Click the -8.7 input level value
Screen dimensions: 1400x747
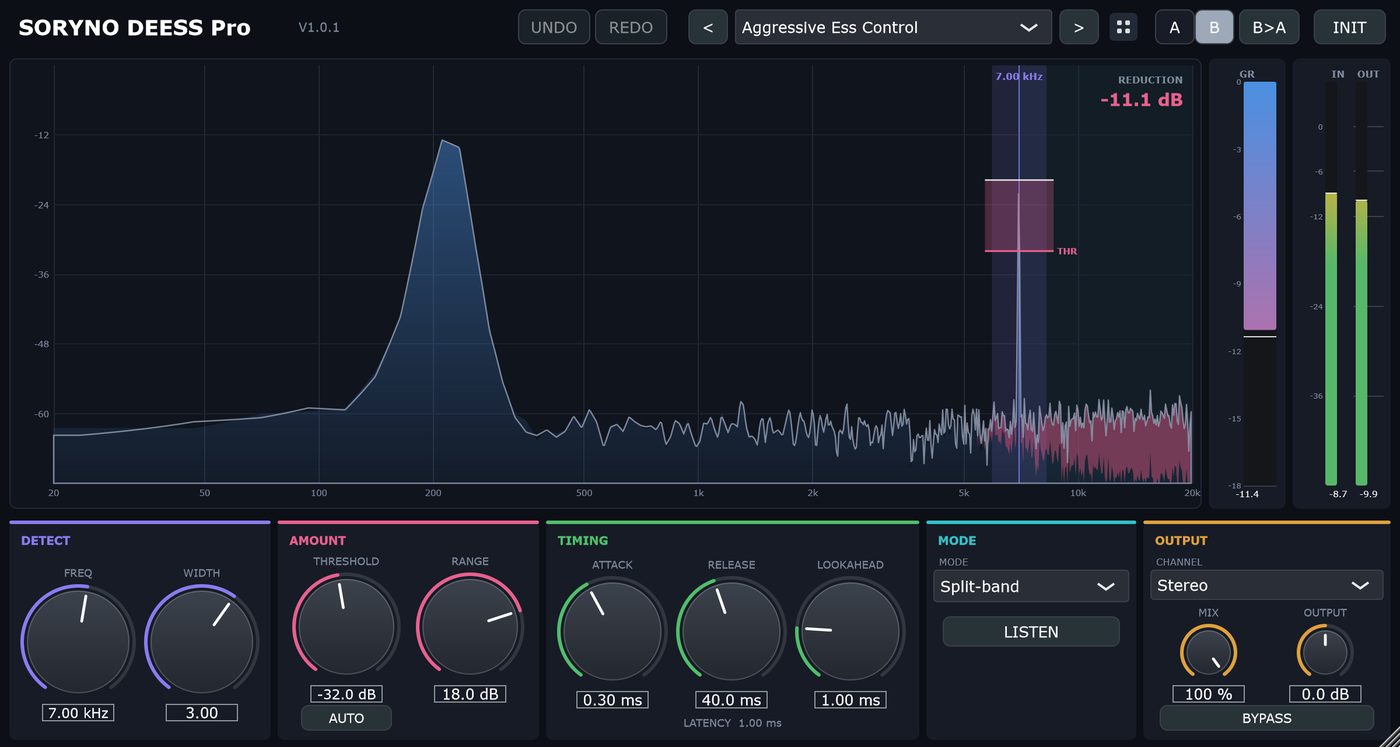pyautogui.click(x=1338, y=494)
